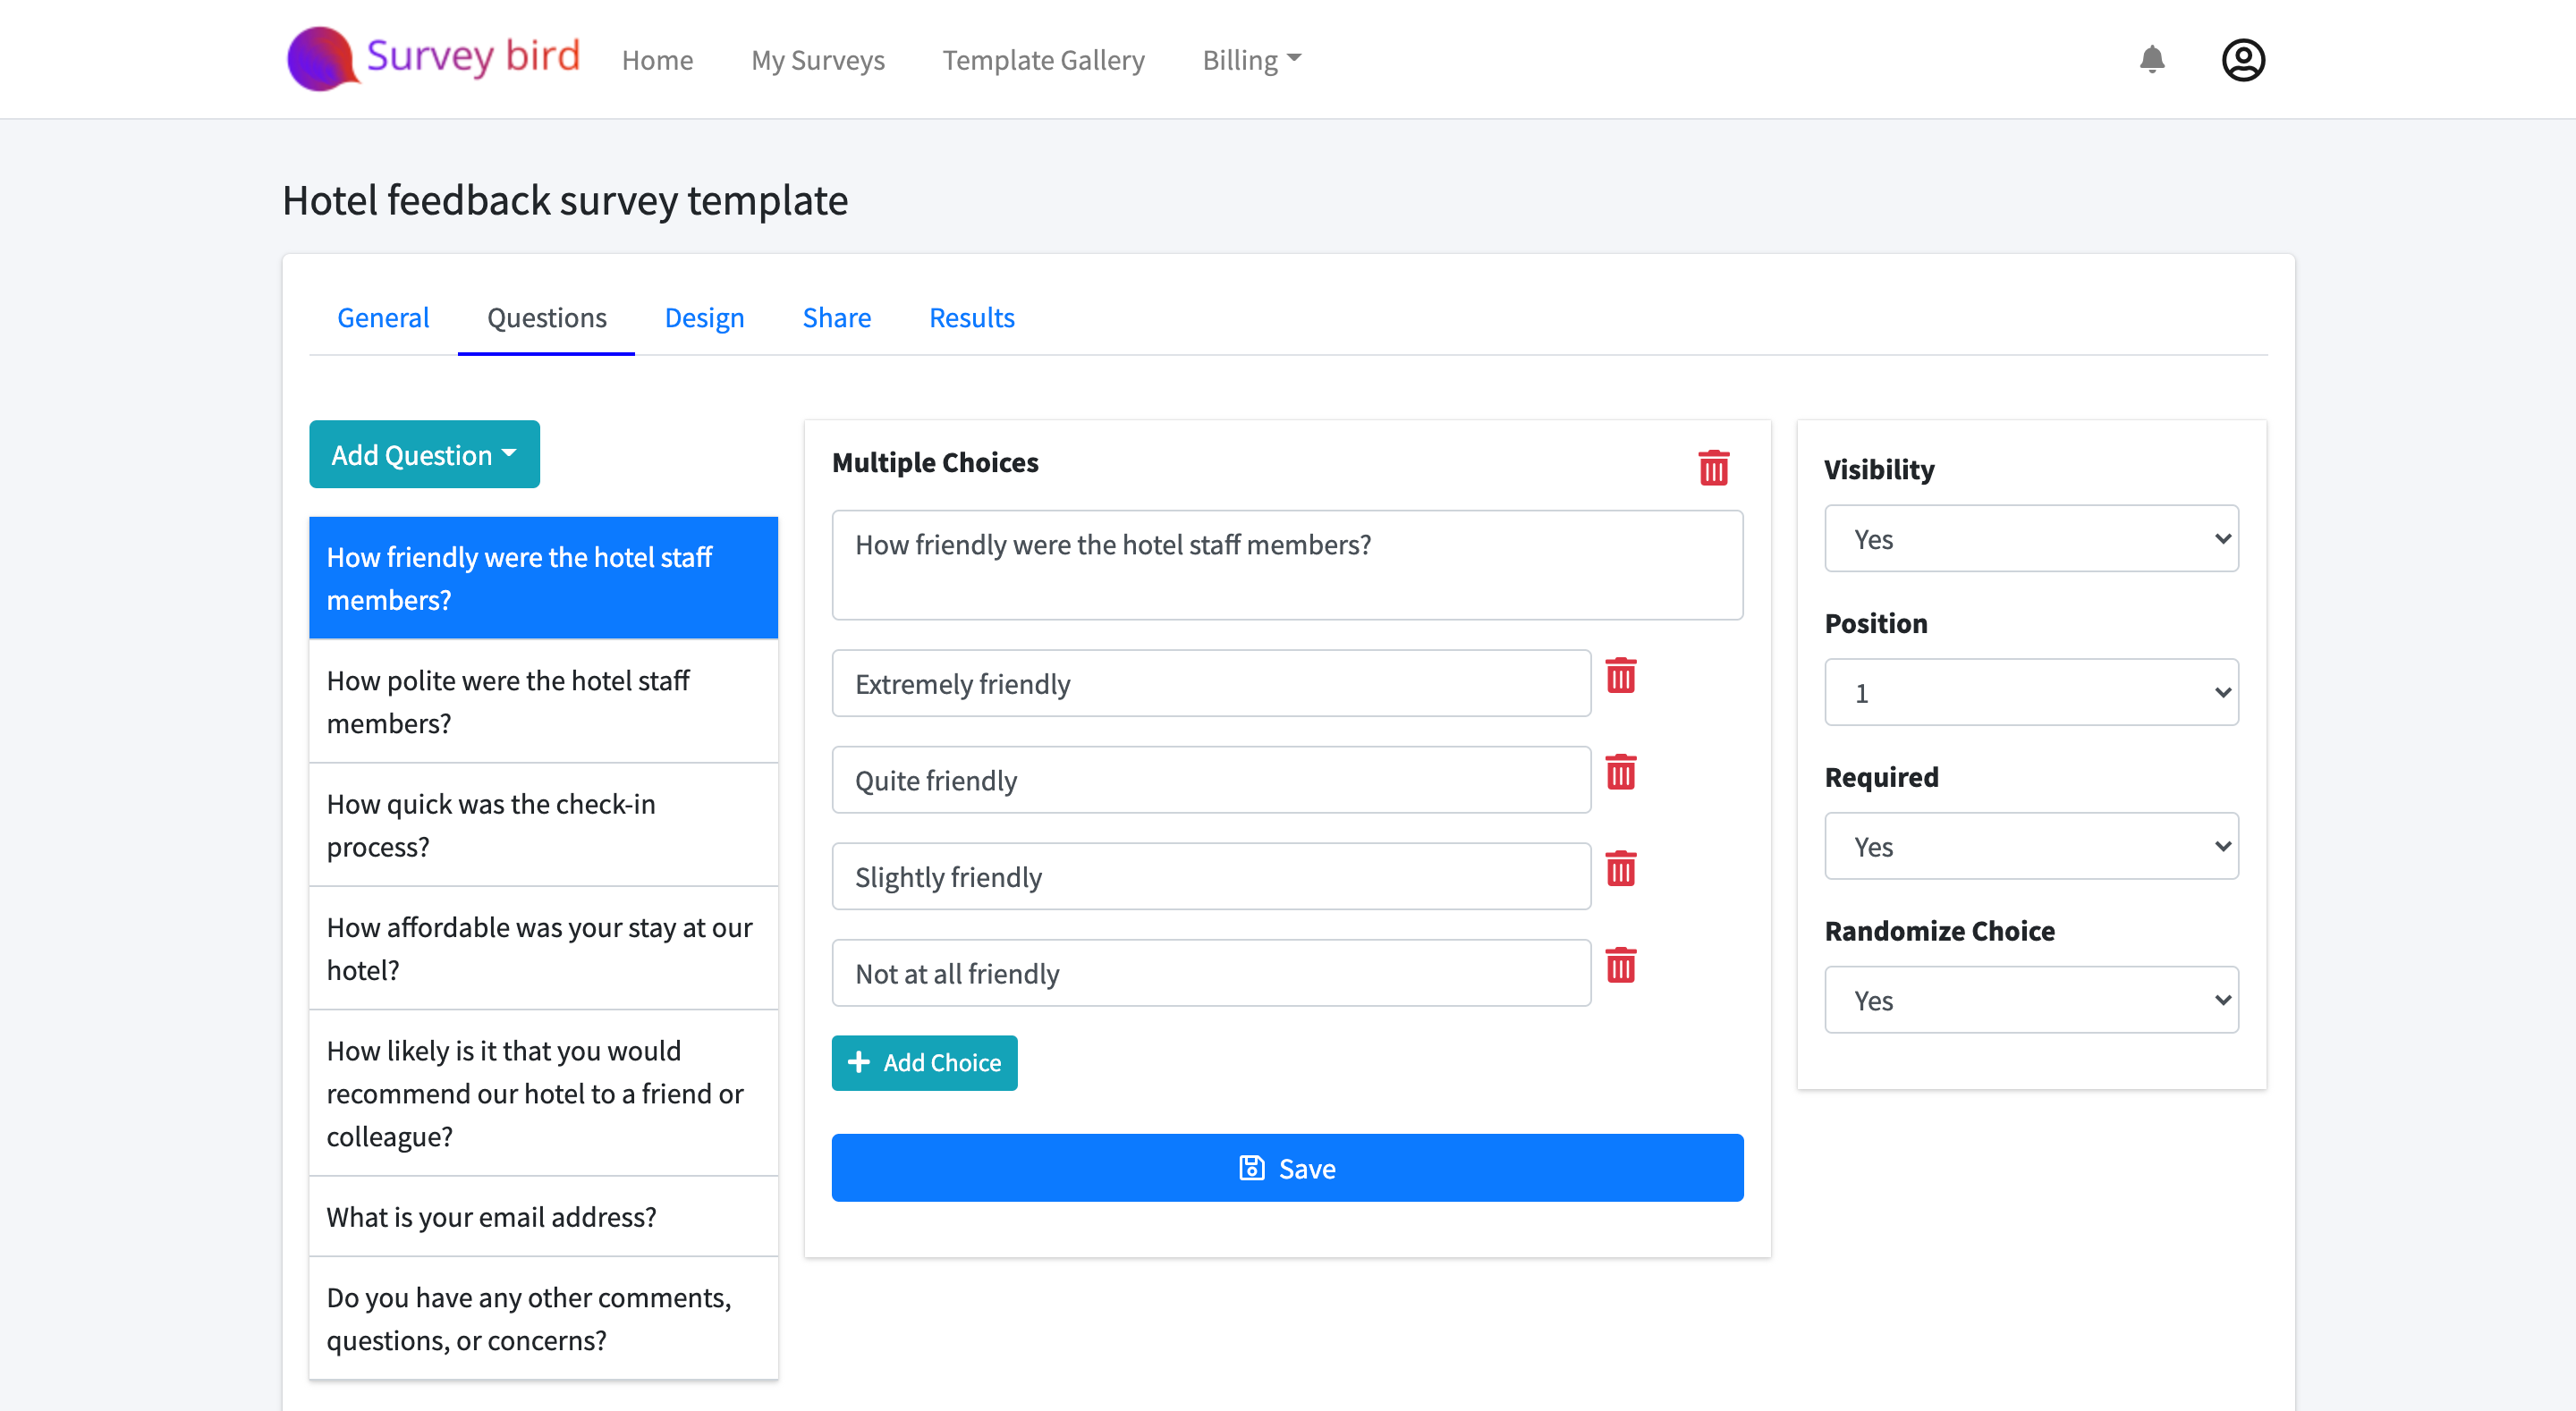The image size is (2576, 1411).
Task: Expand the Billing menu
Action: click(1251, 60)
